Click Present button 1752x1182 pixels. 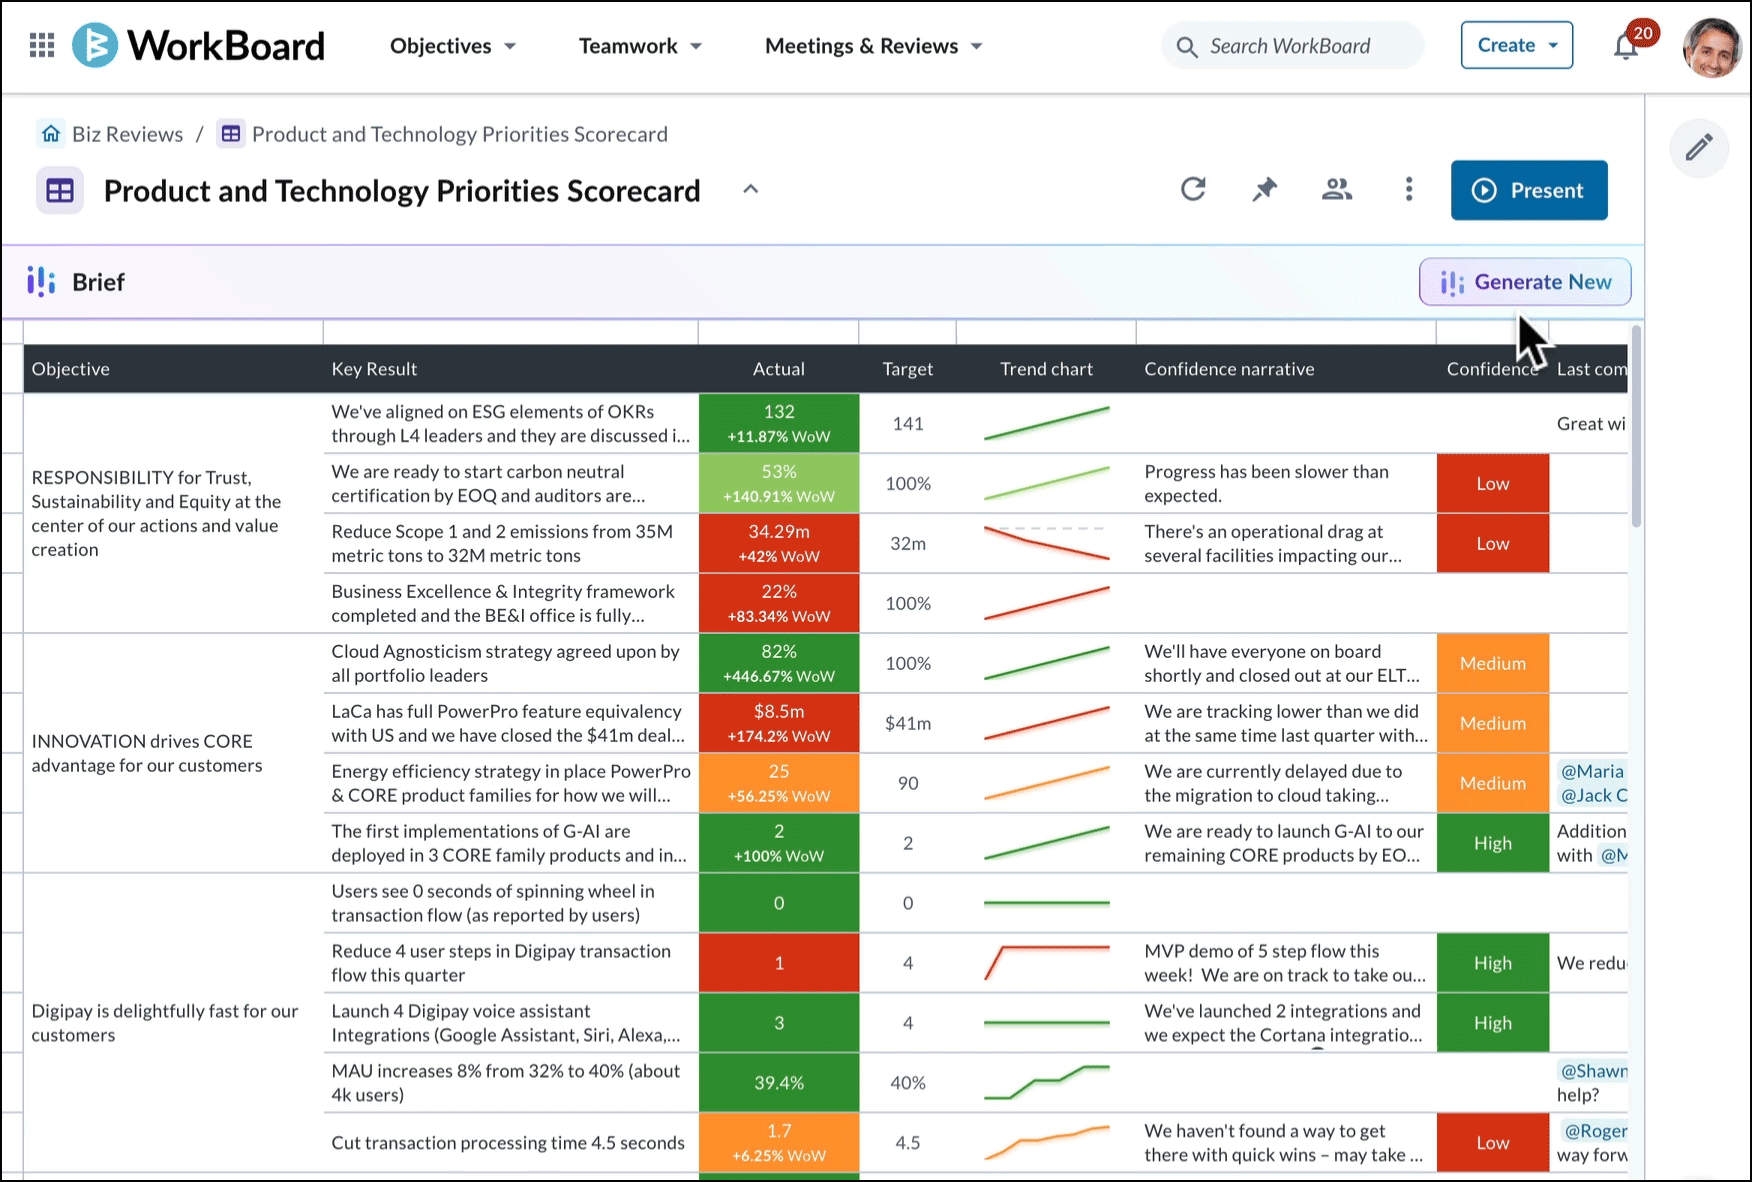tap(1529, 190)
